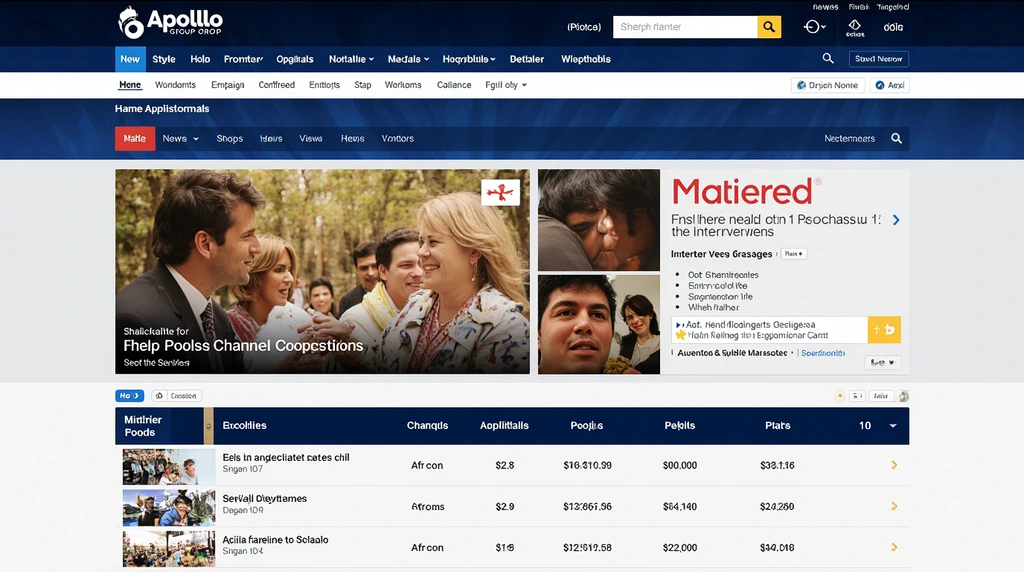Expand the Notallie dropdown menu

click(351, 59)
